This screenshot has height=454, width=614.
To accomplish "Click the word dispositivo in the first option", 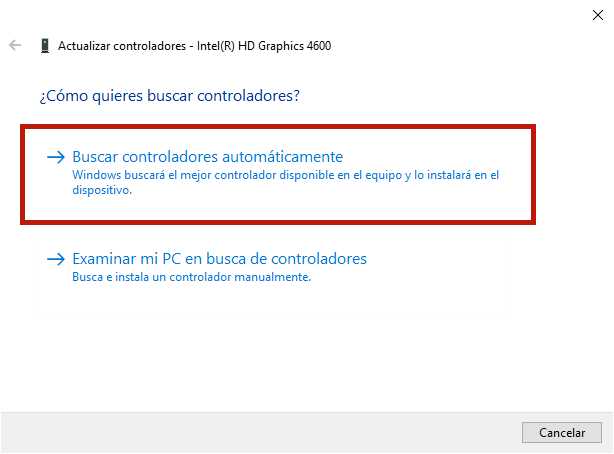I will pyautogui.click(x=102, y=190).
